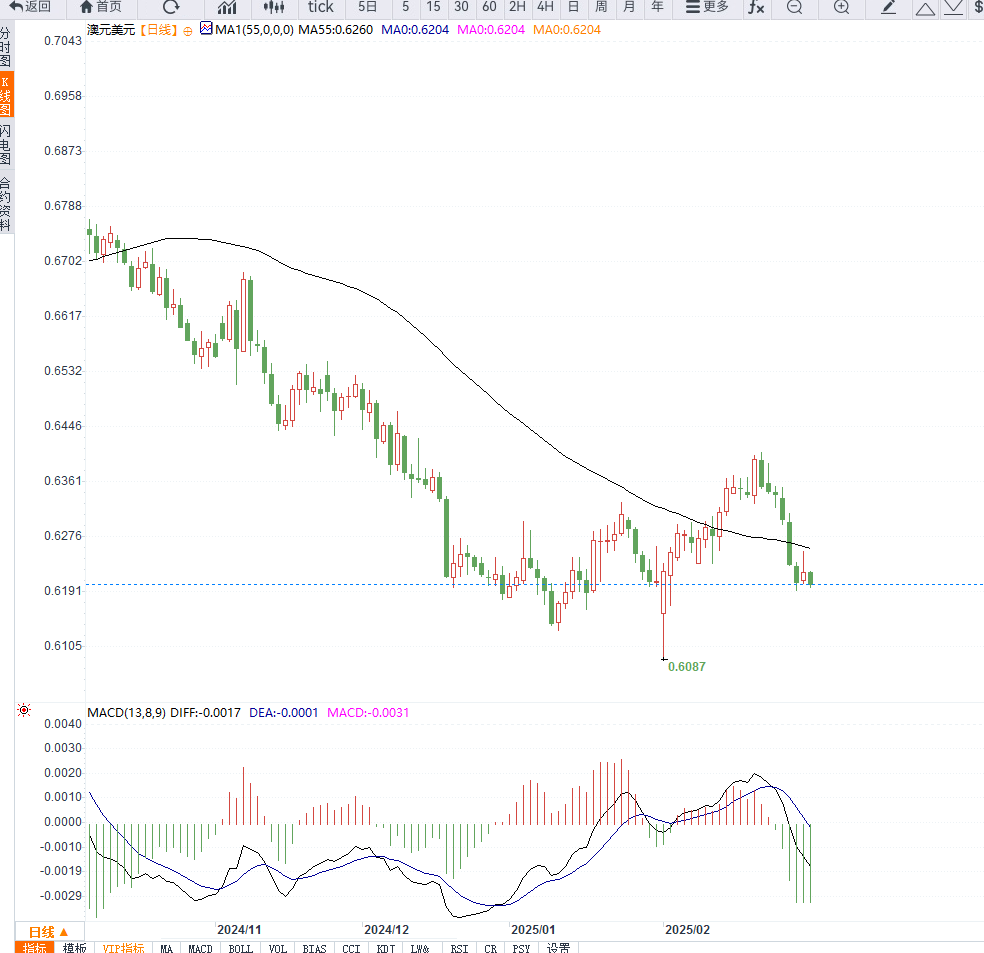This screenshot has width=984, height=953.
Task: Click the refresh circular arrow icon
Action: coord(171,7)
